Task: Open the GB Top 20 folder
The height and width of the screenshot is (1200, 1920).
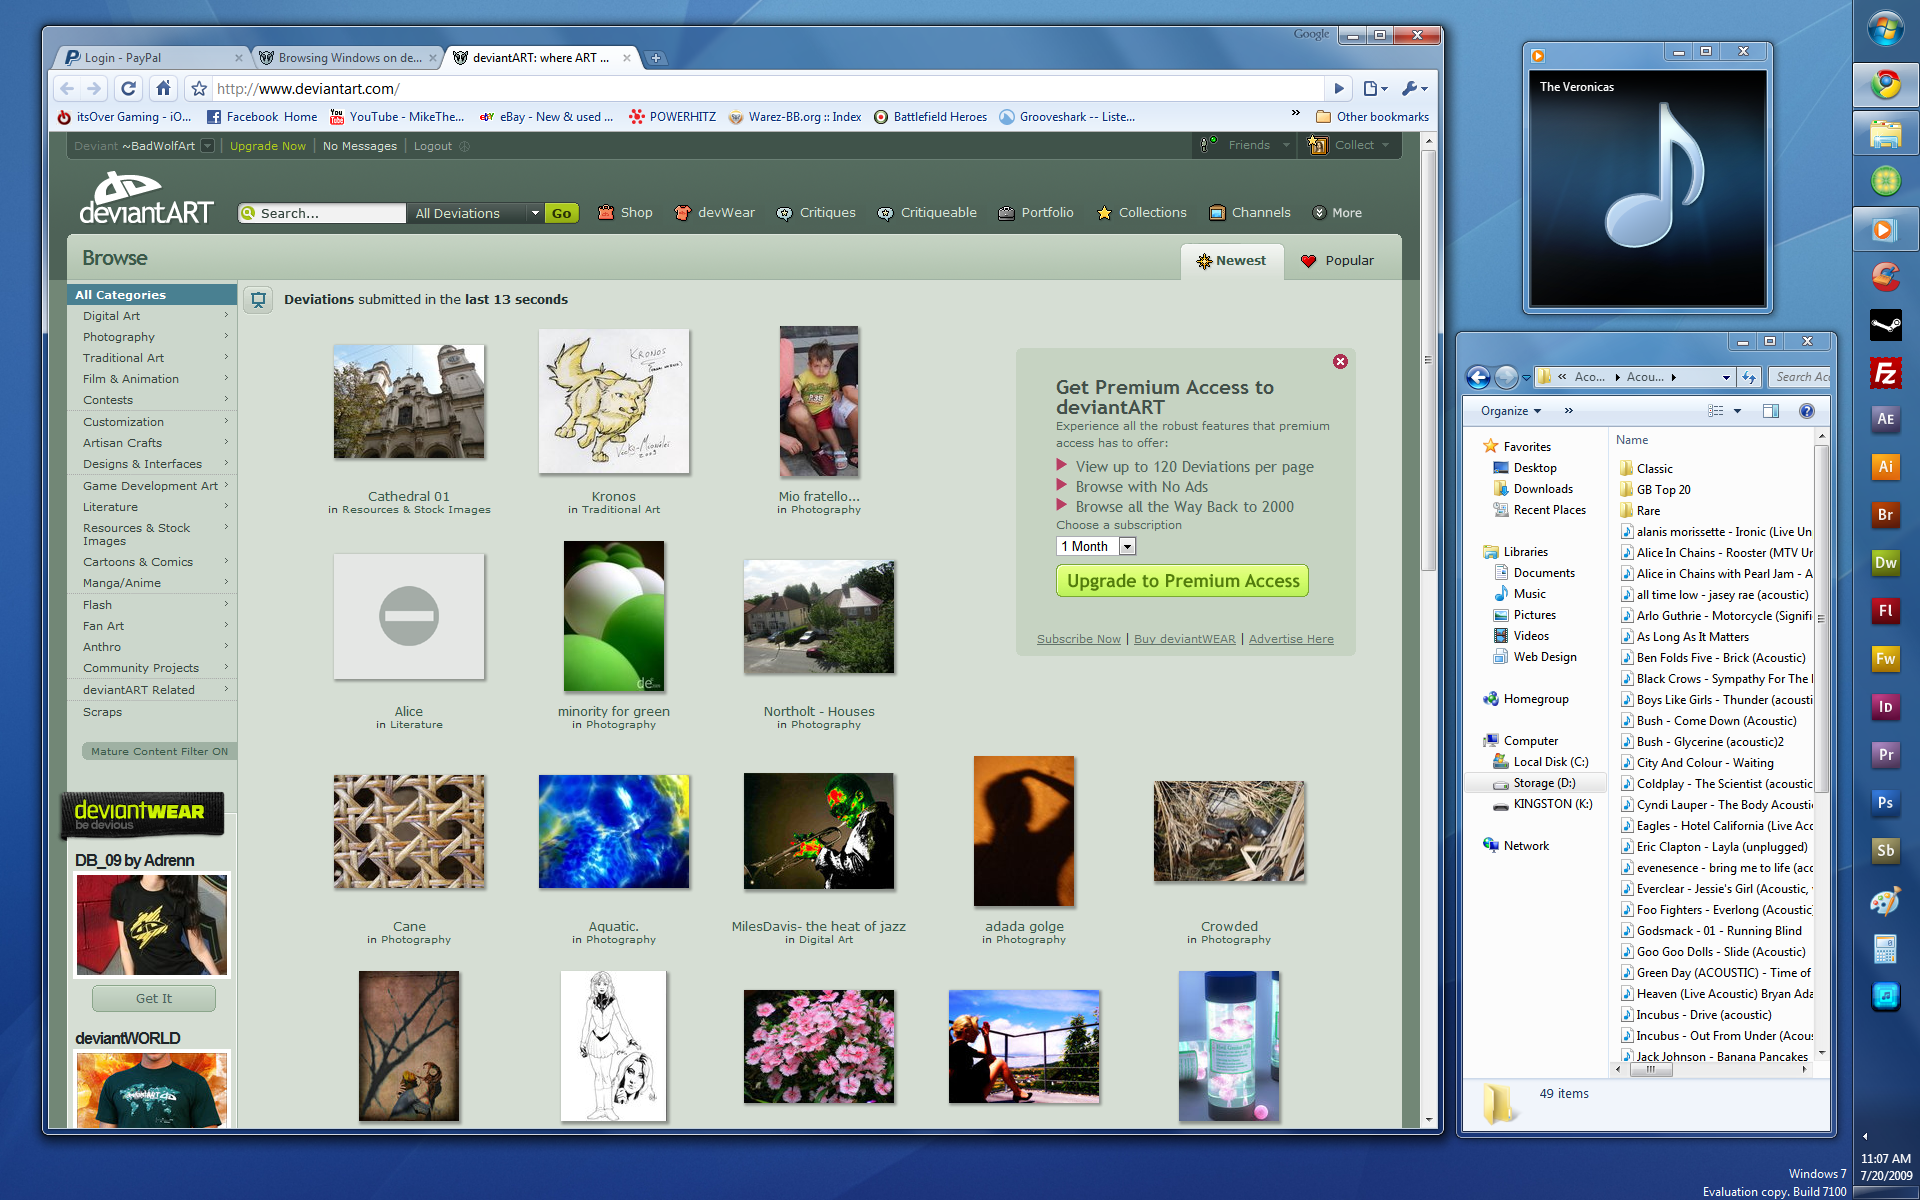Action: tap(1663, 490)
